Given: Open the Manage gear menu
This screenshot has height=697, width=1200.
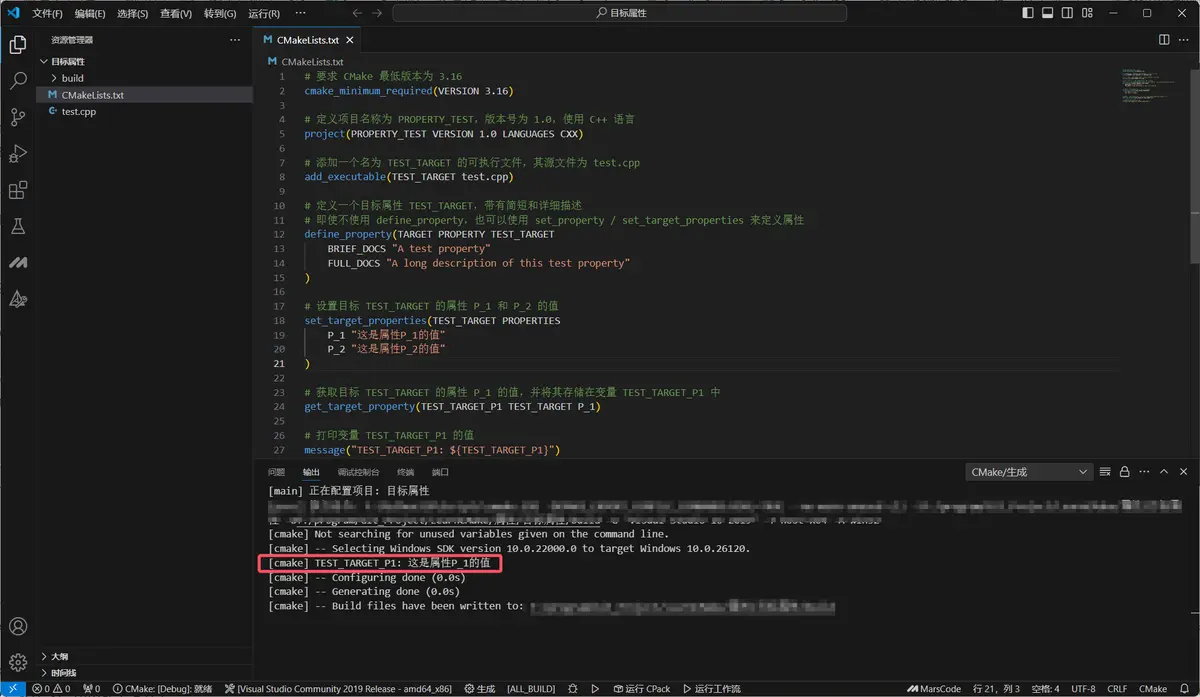Looking at the screenshot, I should point(17,662).
